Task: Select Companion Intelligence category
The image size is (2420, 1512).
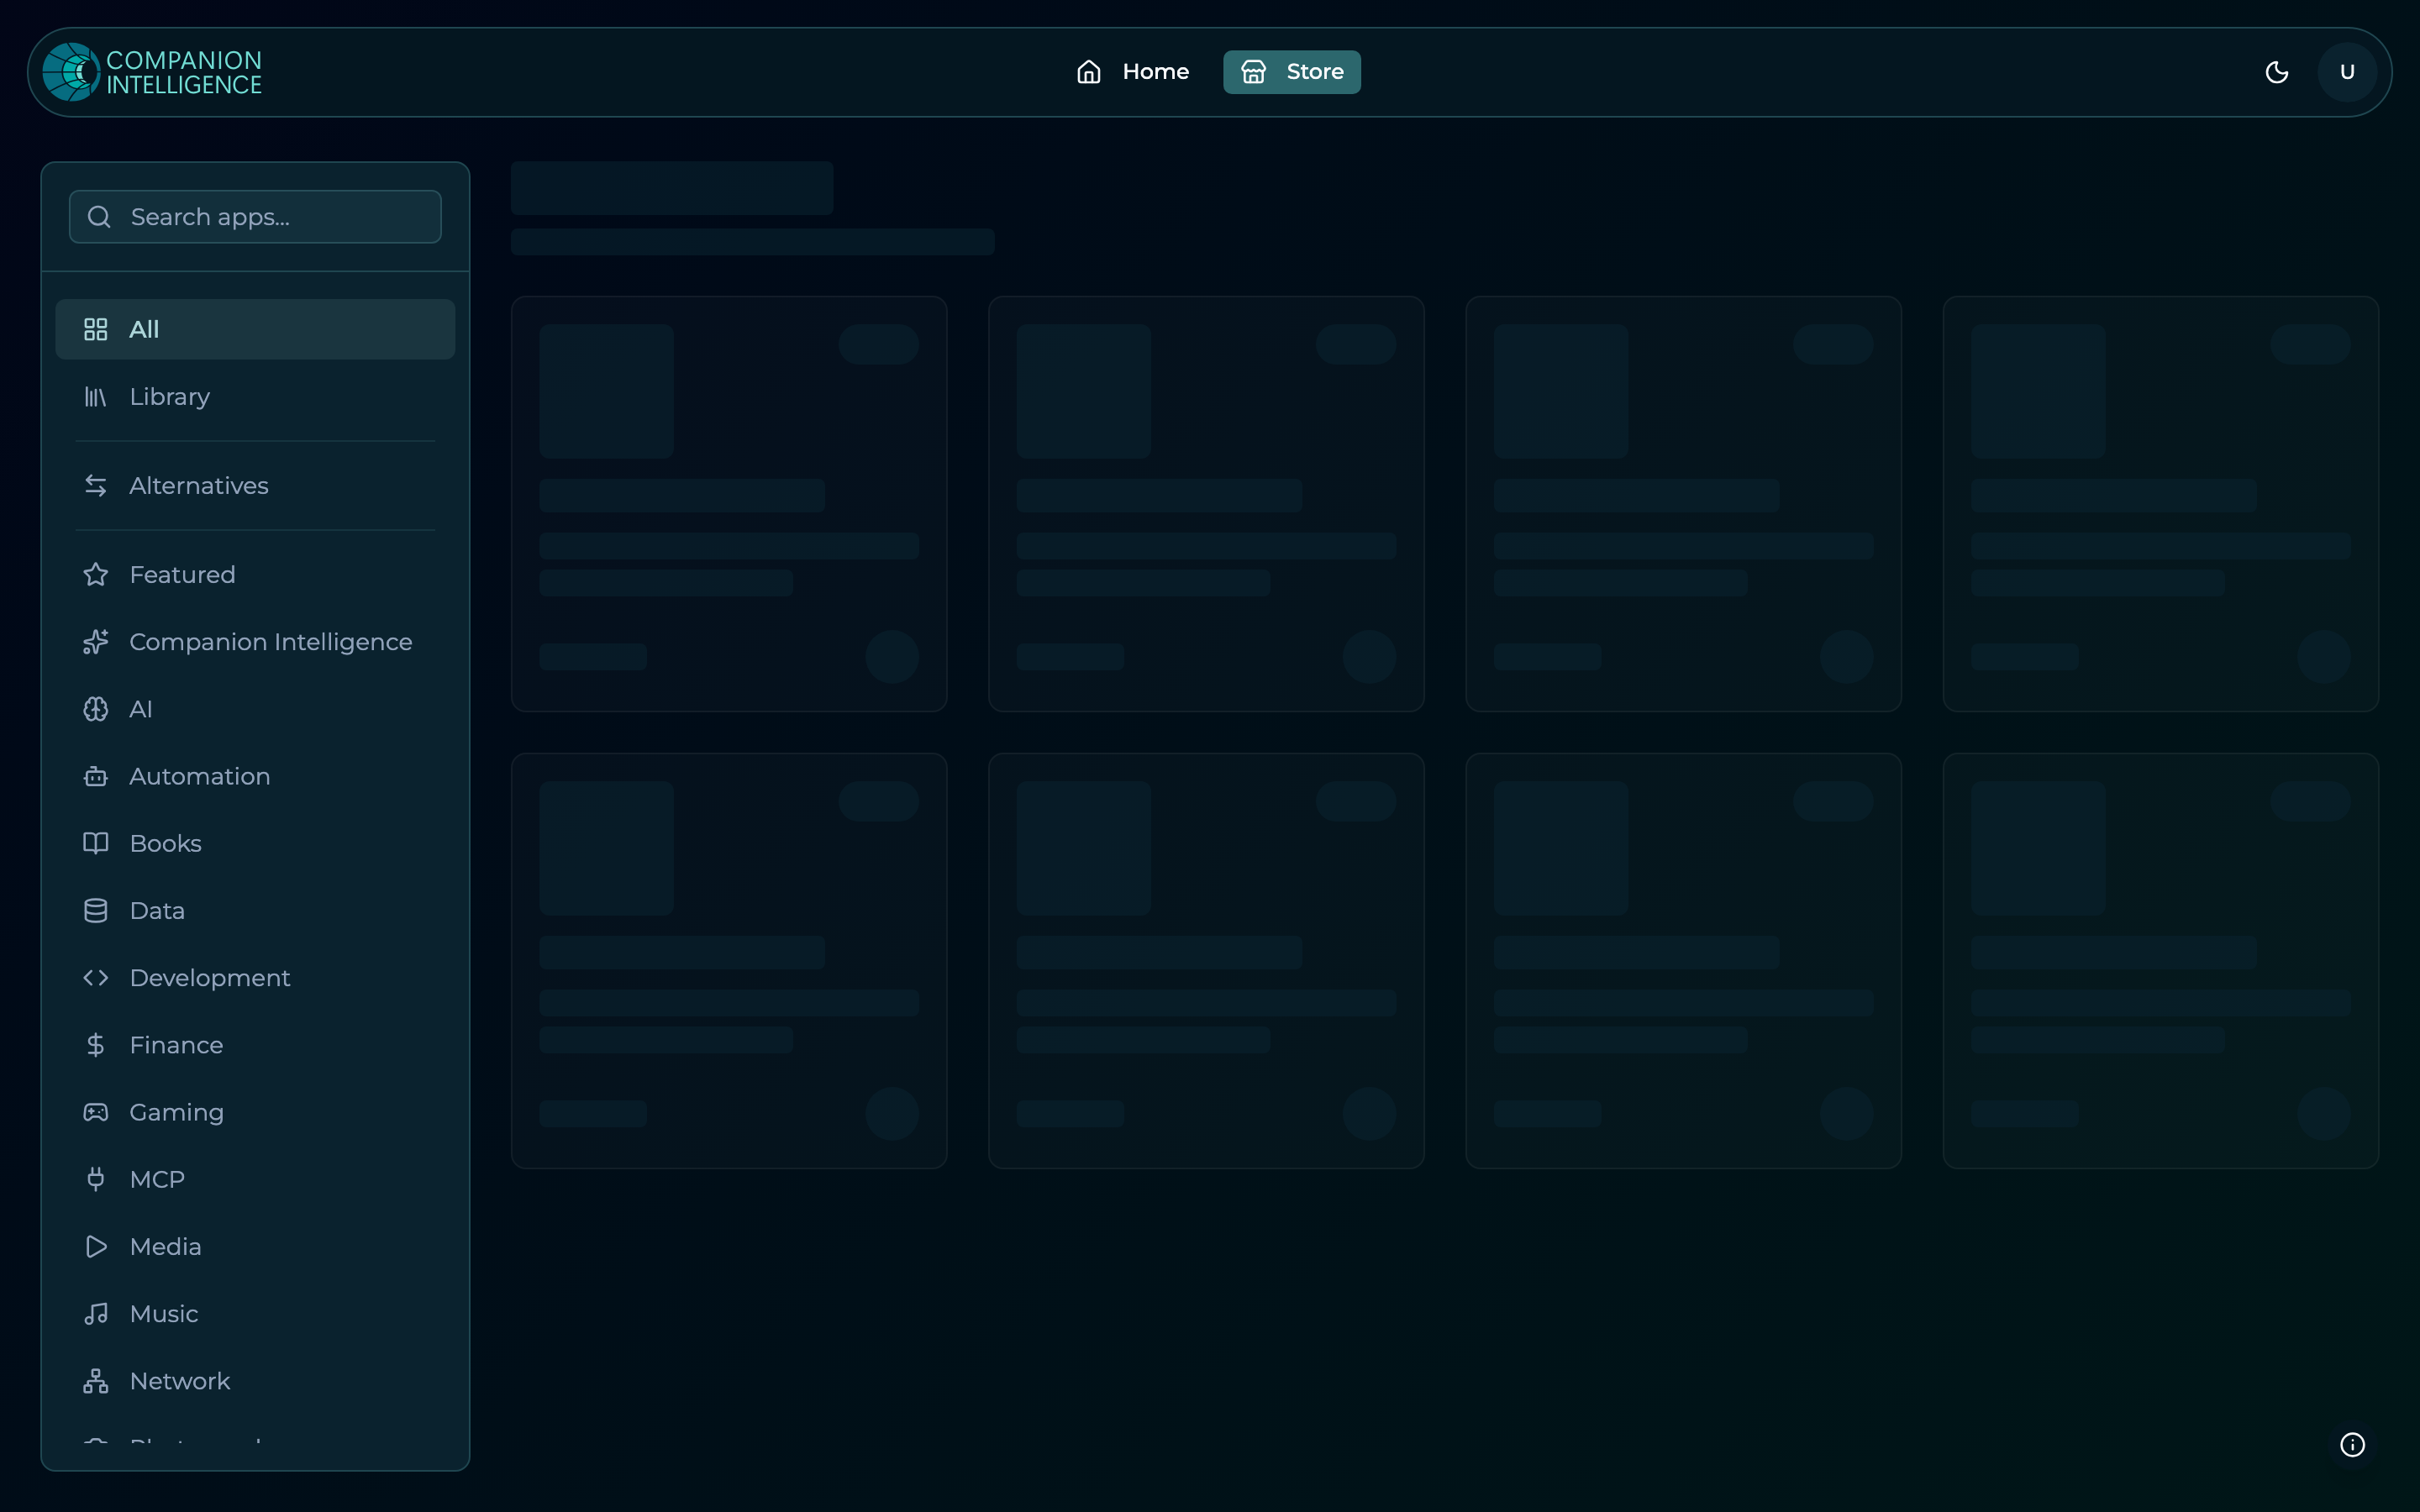Action: tap(255, 642)
